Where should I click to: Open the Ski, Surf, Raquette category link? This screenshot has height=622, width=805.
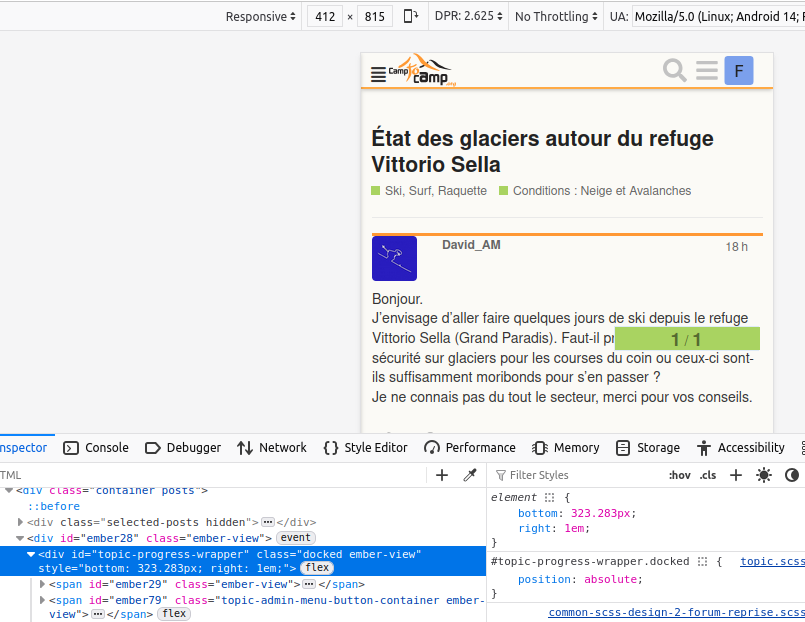click(x=435, y=191)
